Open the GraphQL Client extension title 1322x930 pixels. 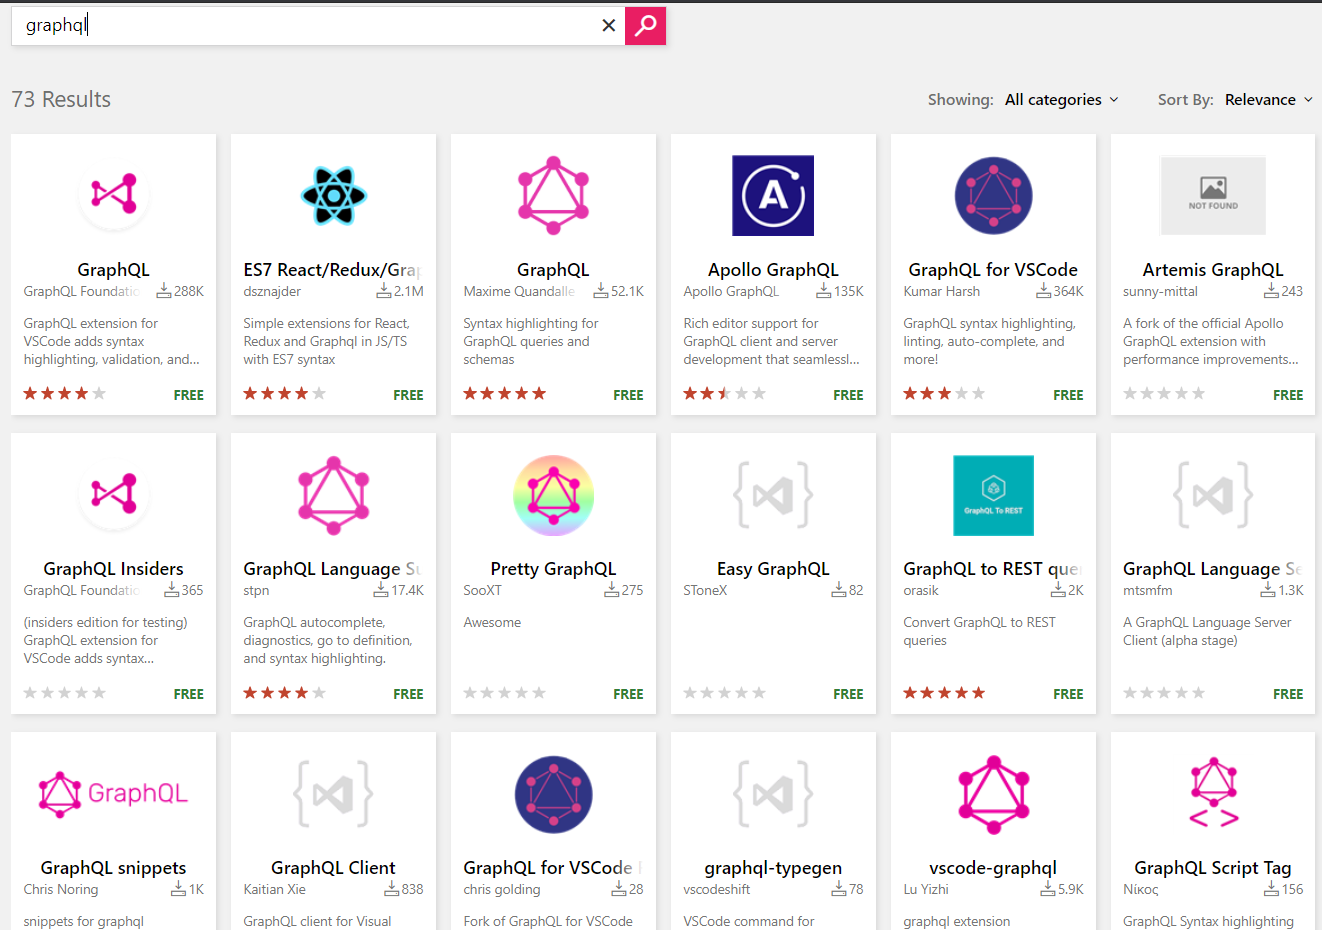click(x=333, y=868)
